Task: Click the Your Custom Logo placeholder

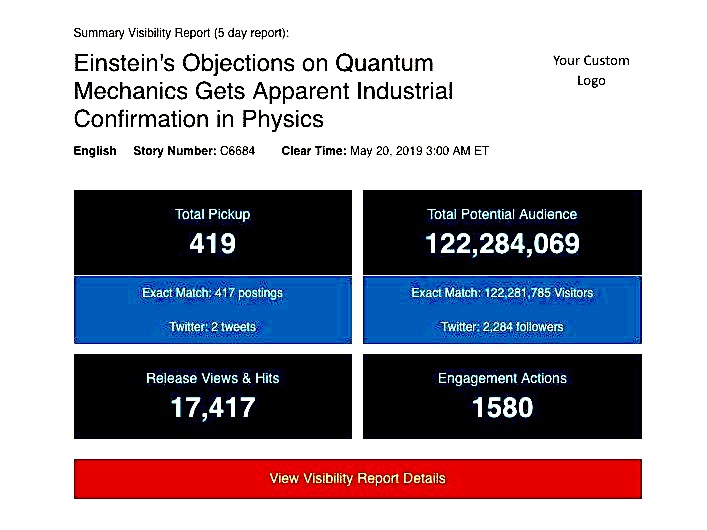Action: point(591,70)
